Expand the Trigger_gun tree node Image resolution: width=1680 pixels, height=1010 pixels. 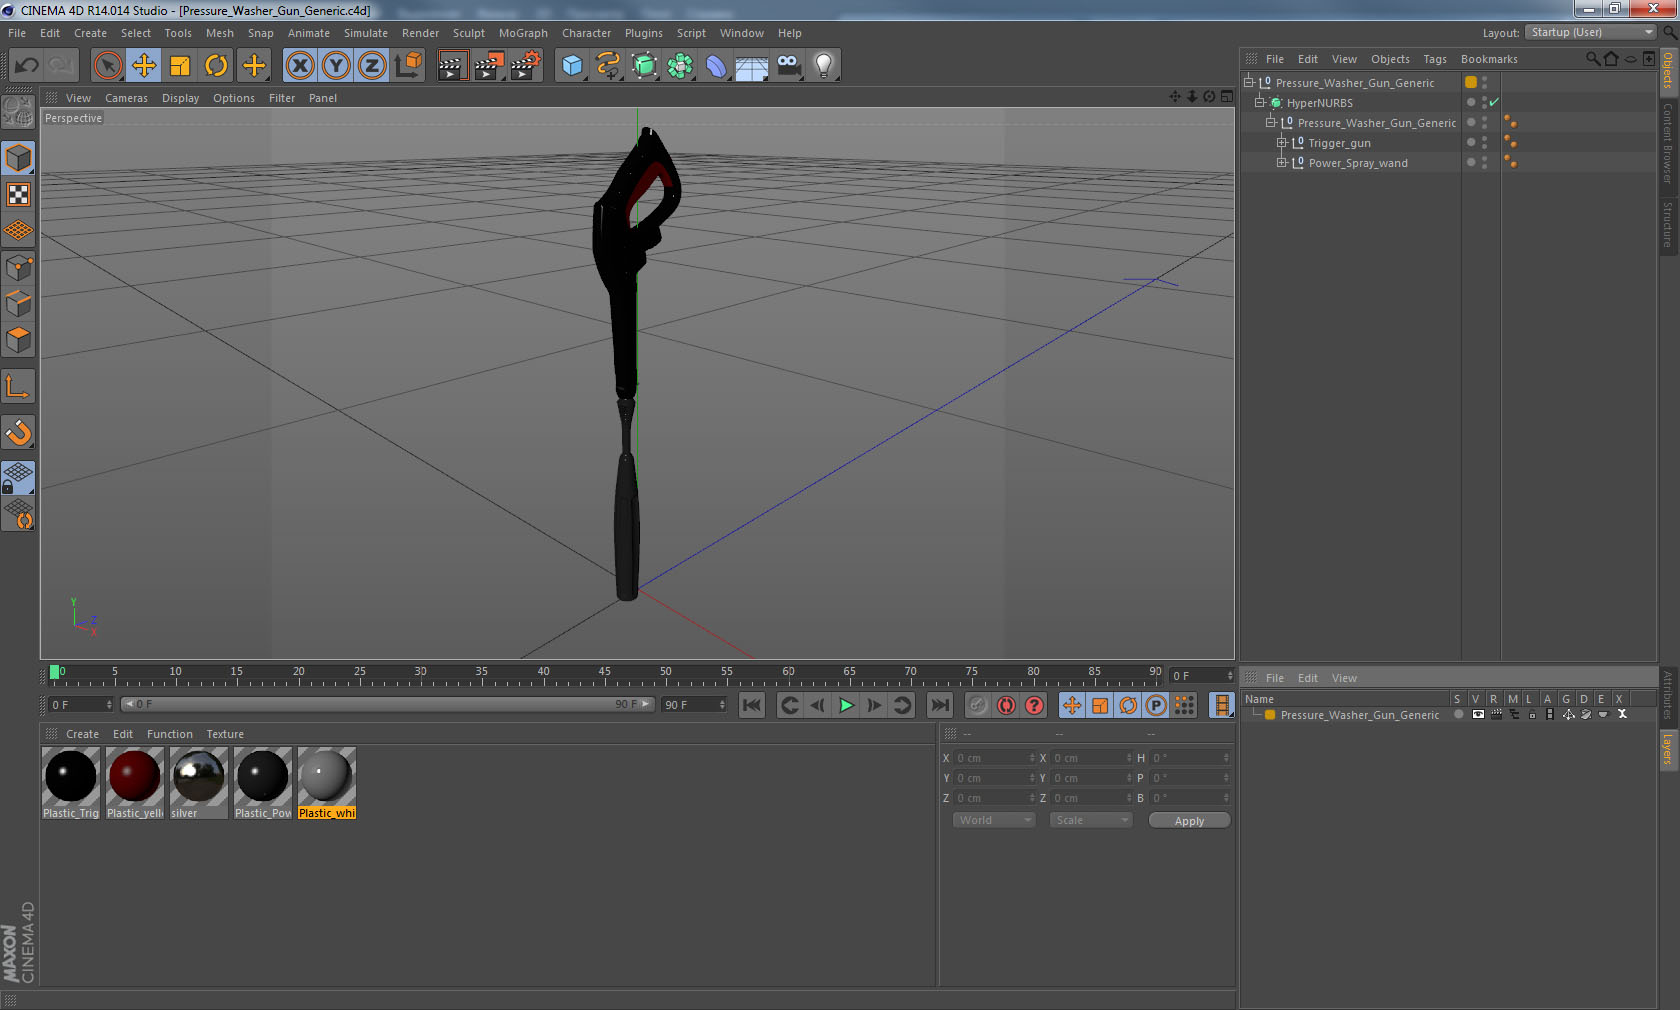point(1281,142)
